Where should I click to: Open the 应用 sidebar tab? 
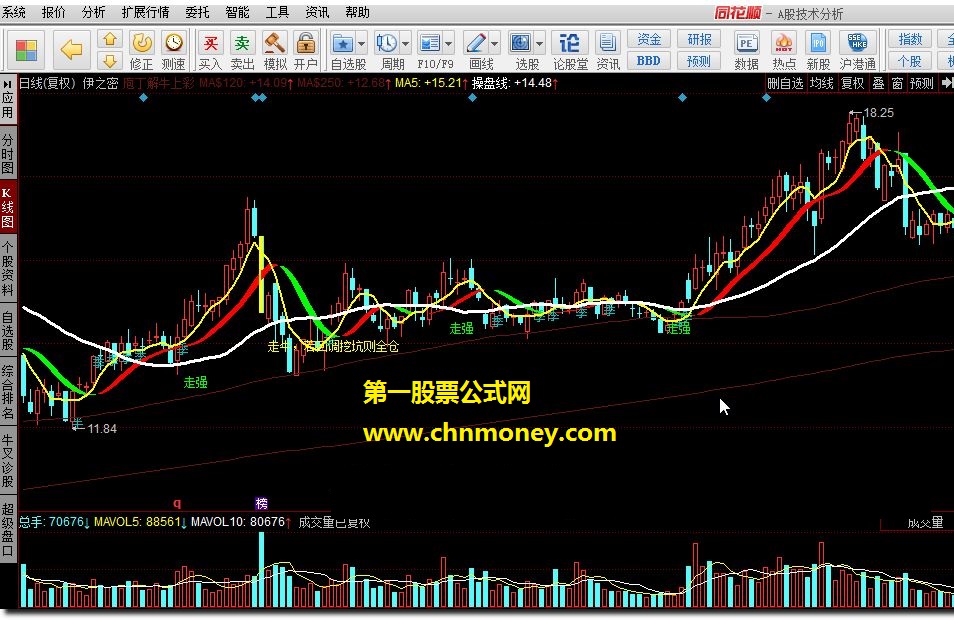pos(8,100)
